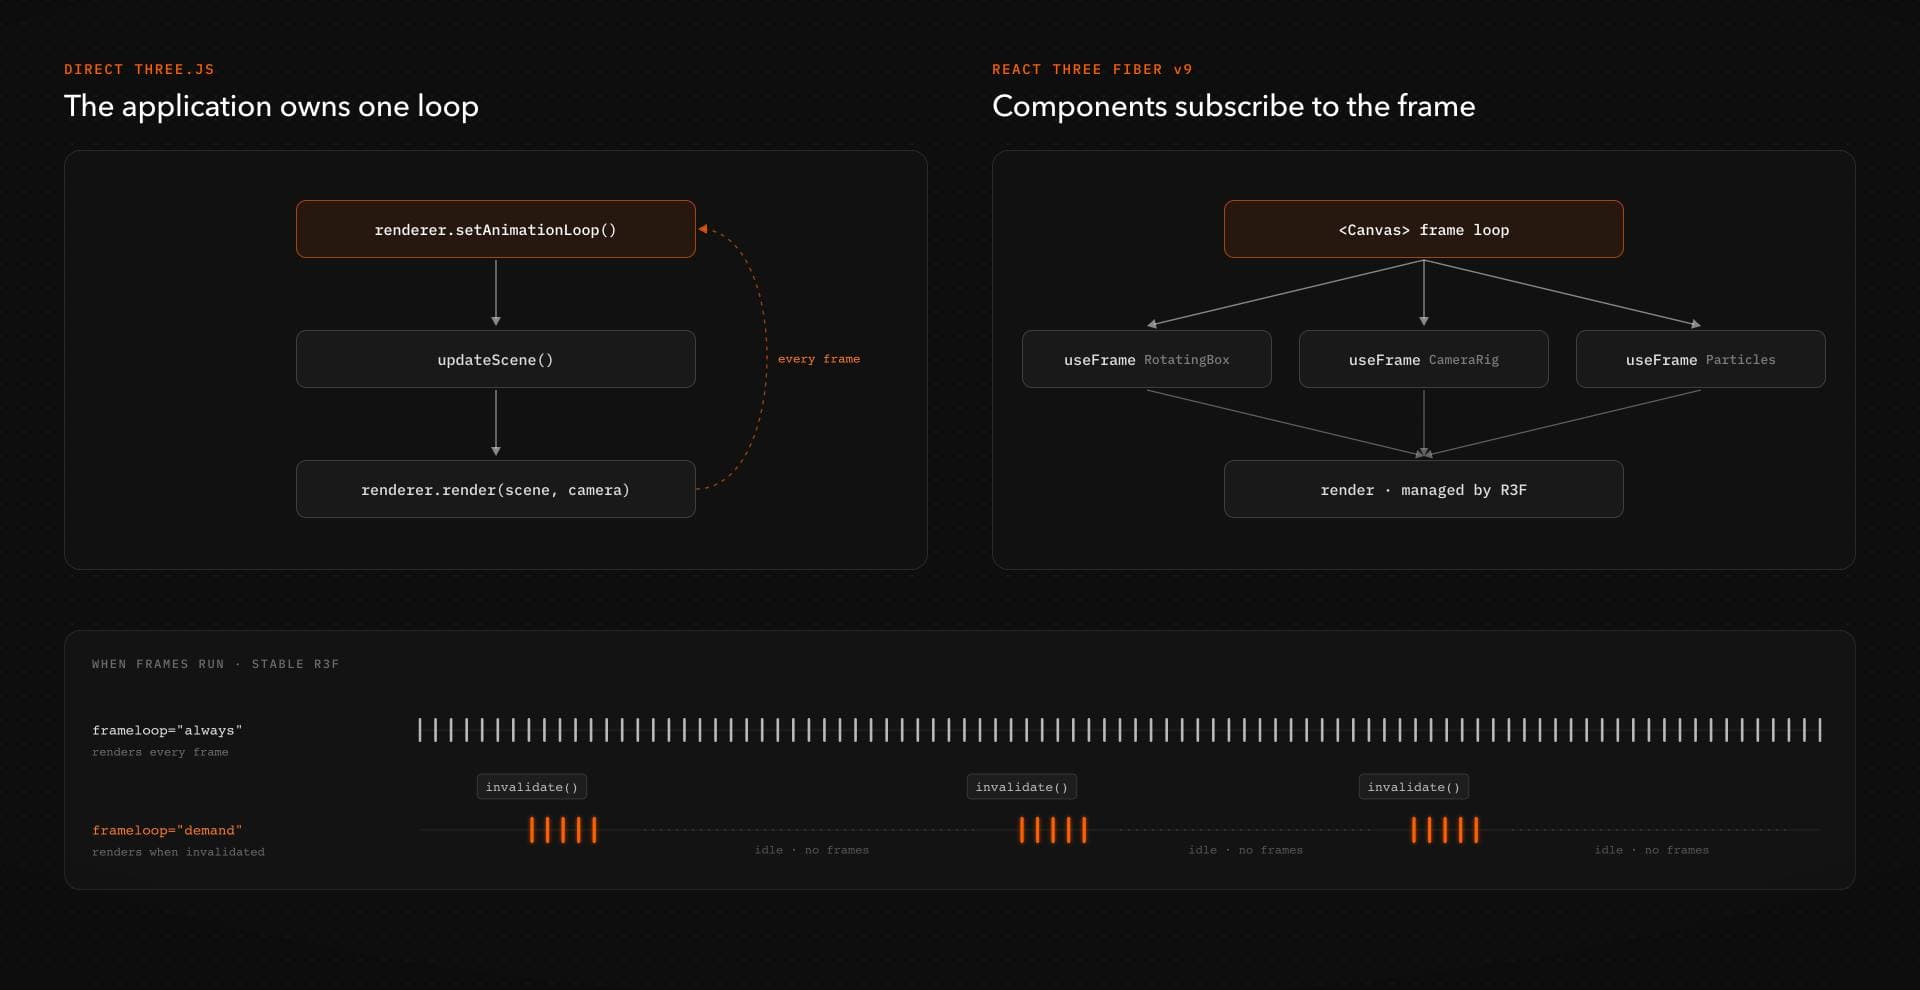1920x990 pixels.
Task: Click the 'renders when invalidated' caption
Action: click(x=178, y=852)
